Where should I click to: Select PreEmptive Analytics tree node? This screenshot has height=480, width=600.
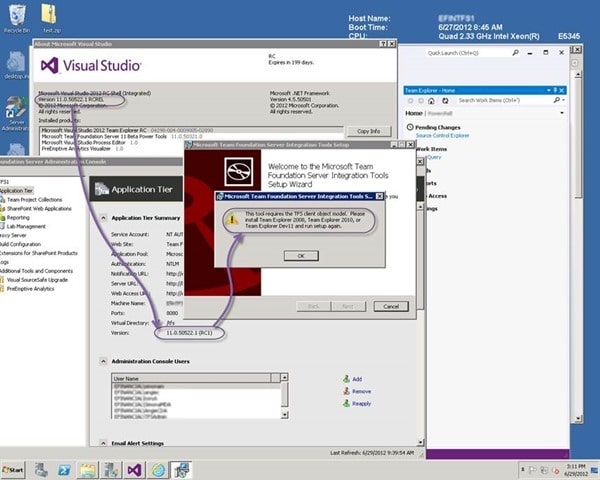click(x=30, y=289)
